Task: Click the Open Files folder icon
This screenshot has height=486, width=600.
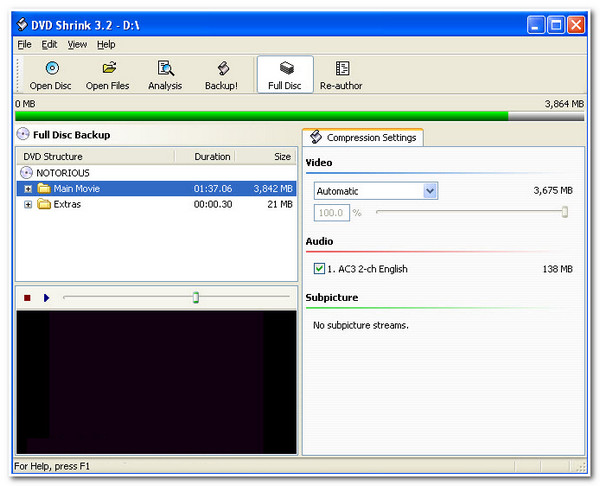Action: pos(109,68)
